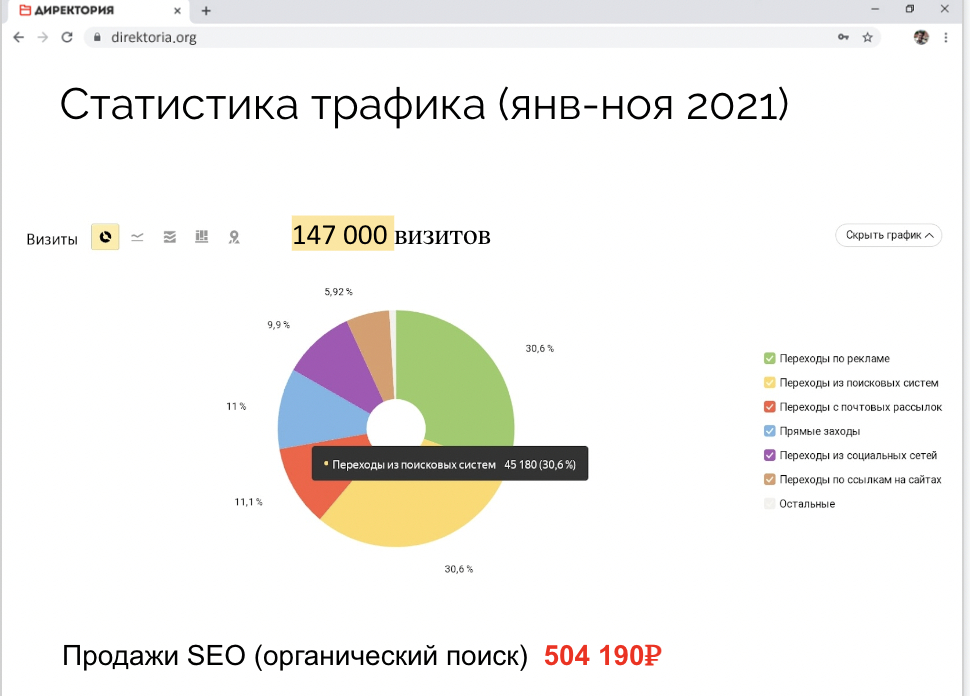Uncheck Переходы по рекламе
The image size is (970, 696).
tap(770, 358)
